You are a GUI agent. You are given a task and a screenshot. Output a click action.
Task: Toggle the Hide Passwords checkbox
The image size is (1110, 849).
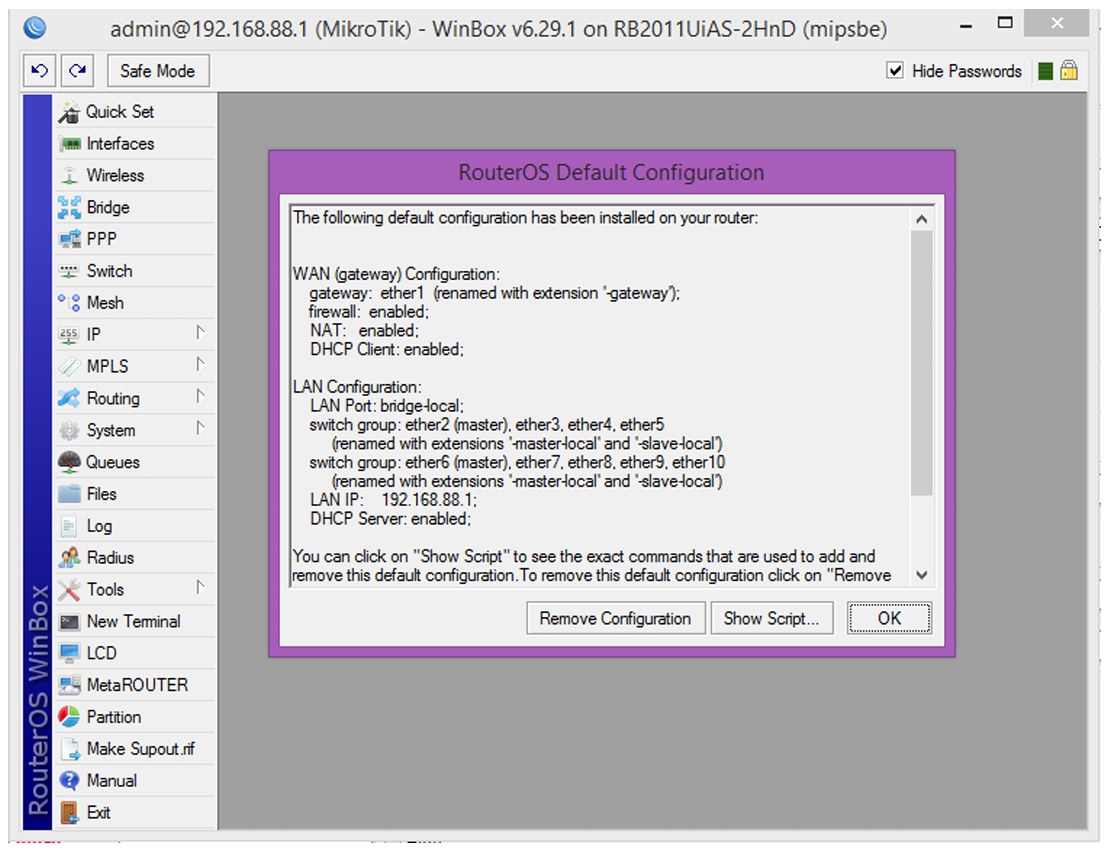[x=896, y=71]
